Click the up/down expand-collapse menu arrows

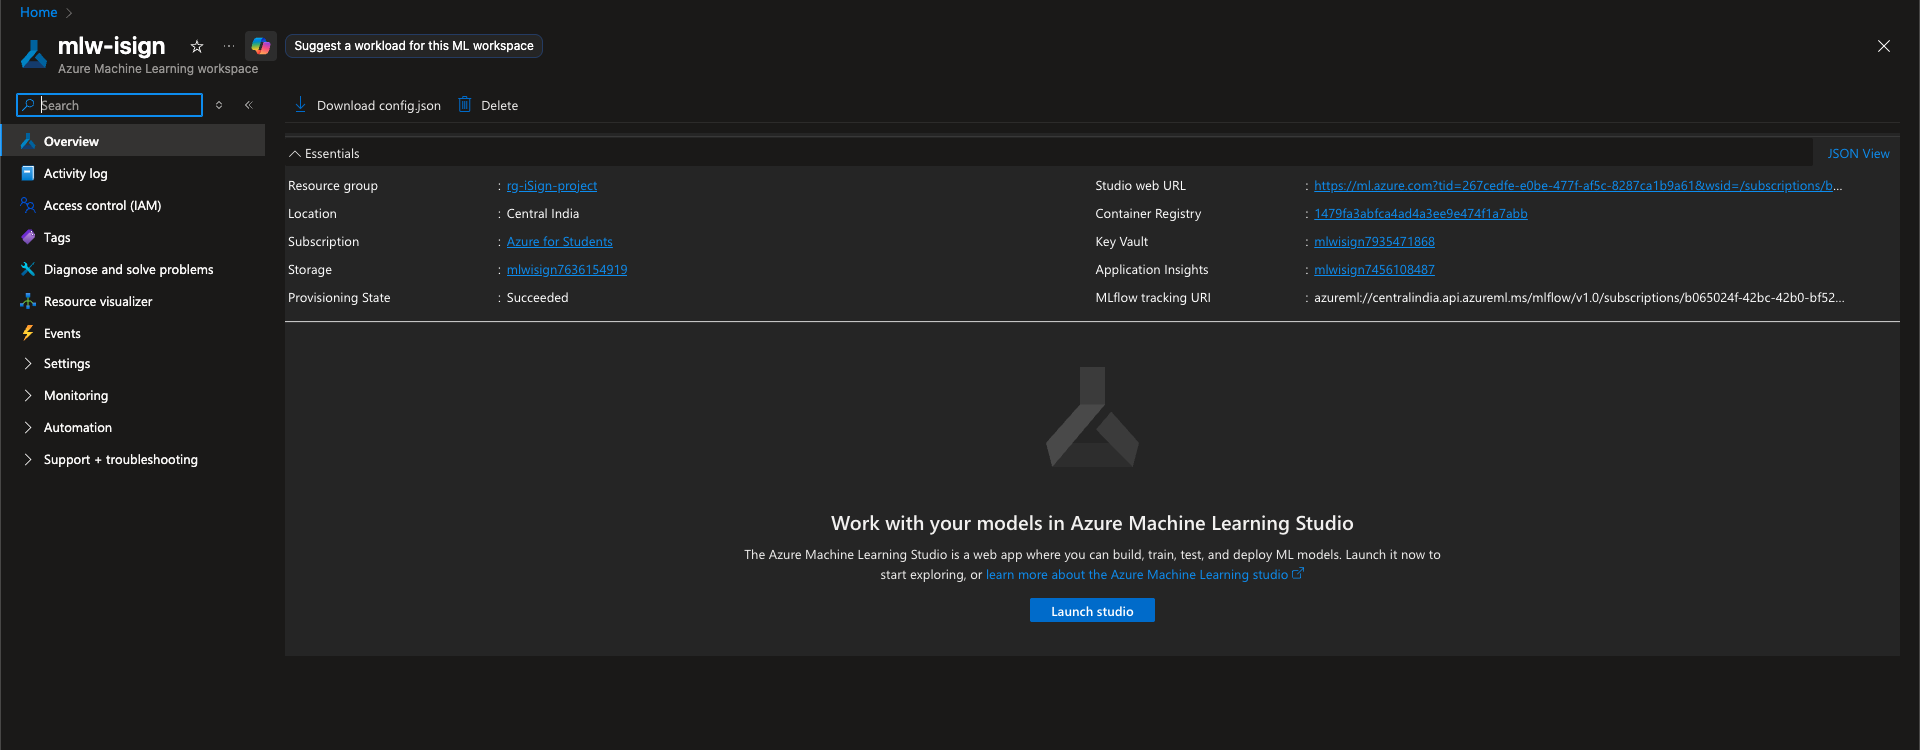click(219, 105)
